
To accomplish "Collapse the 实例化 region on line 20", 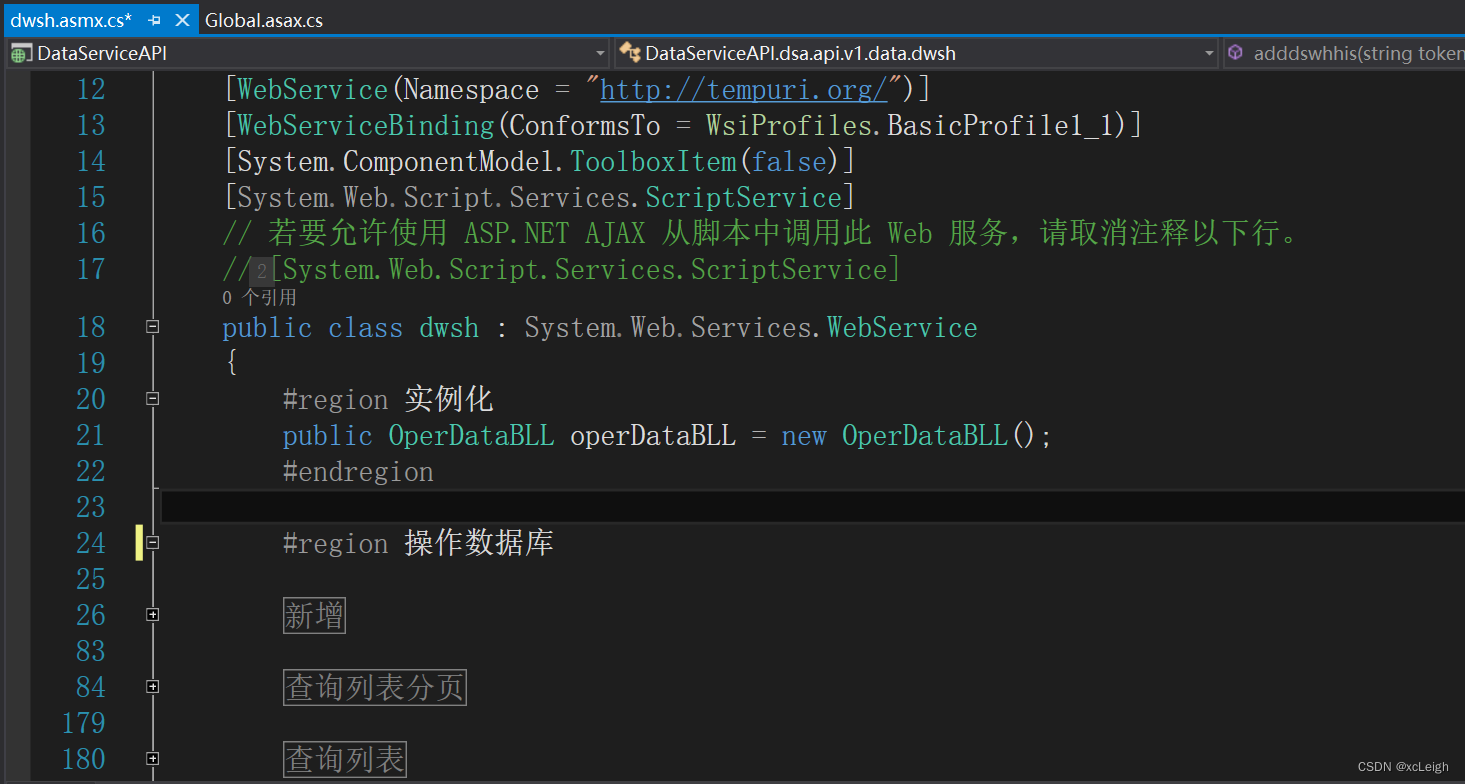I will (153, 398).
